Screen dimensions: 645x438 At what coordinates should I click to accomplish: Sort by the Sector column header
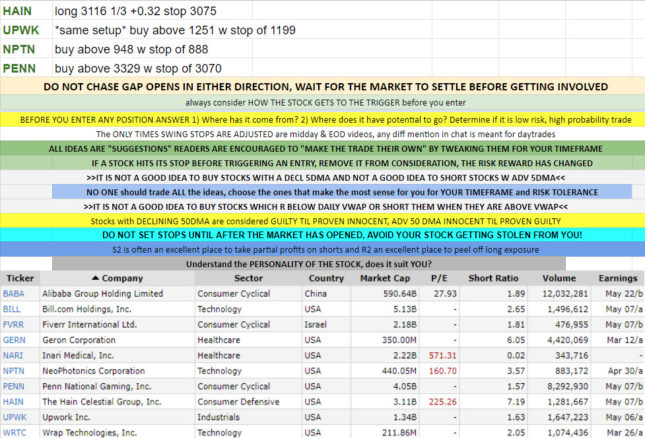[248, 278]
